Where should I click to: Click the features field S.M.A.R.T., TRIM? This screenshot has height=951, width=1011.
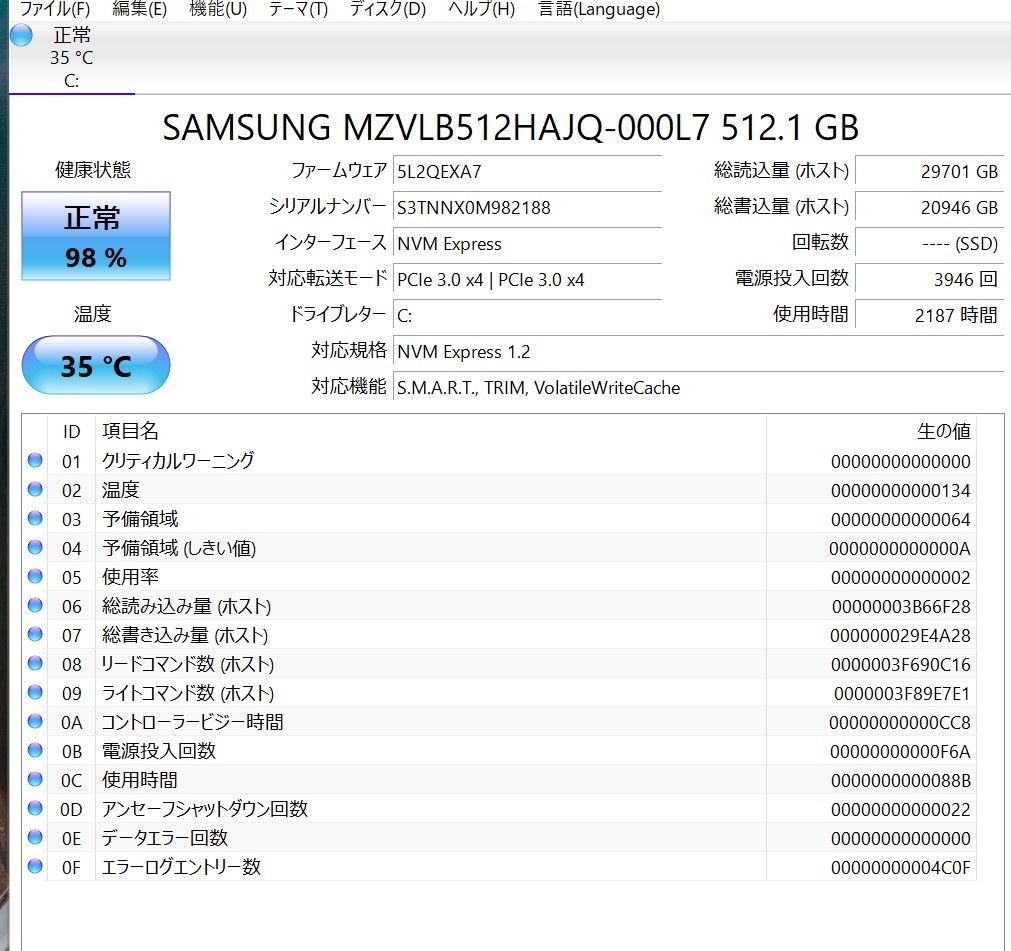(698, 387)
